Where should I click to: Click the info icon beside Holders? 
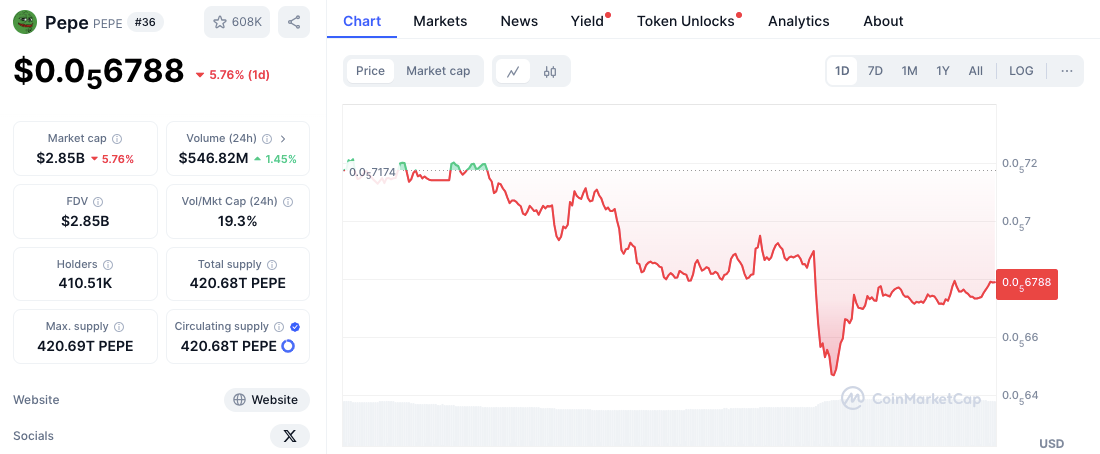108,265
